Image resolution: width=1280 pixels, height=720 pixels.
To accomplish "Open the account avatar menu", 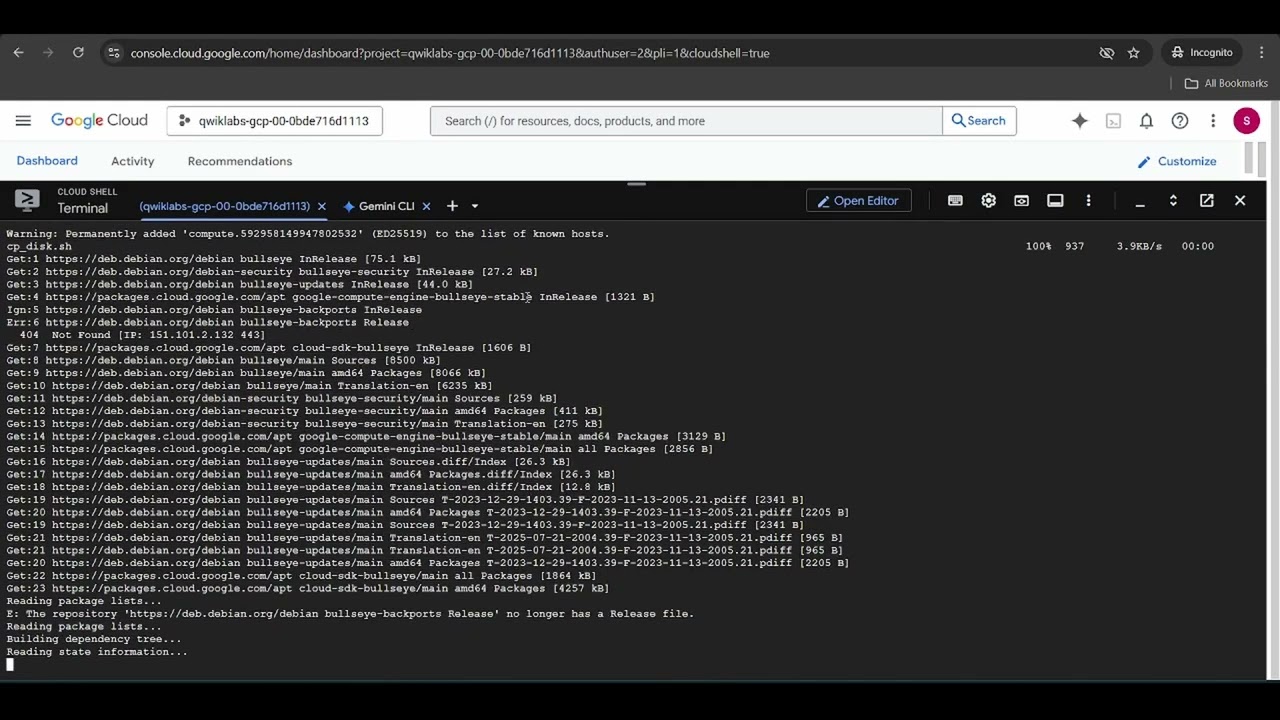I will [x=1246, y=121].
